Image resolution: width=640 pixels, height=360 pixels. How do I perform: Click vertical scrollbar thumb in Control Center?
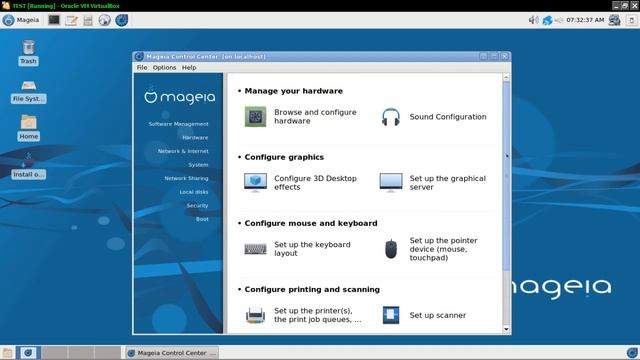tap(506, 176)
